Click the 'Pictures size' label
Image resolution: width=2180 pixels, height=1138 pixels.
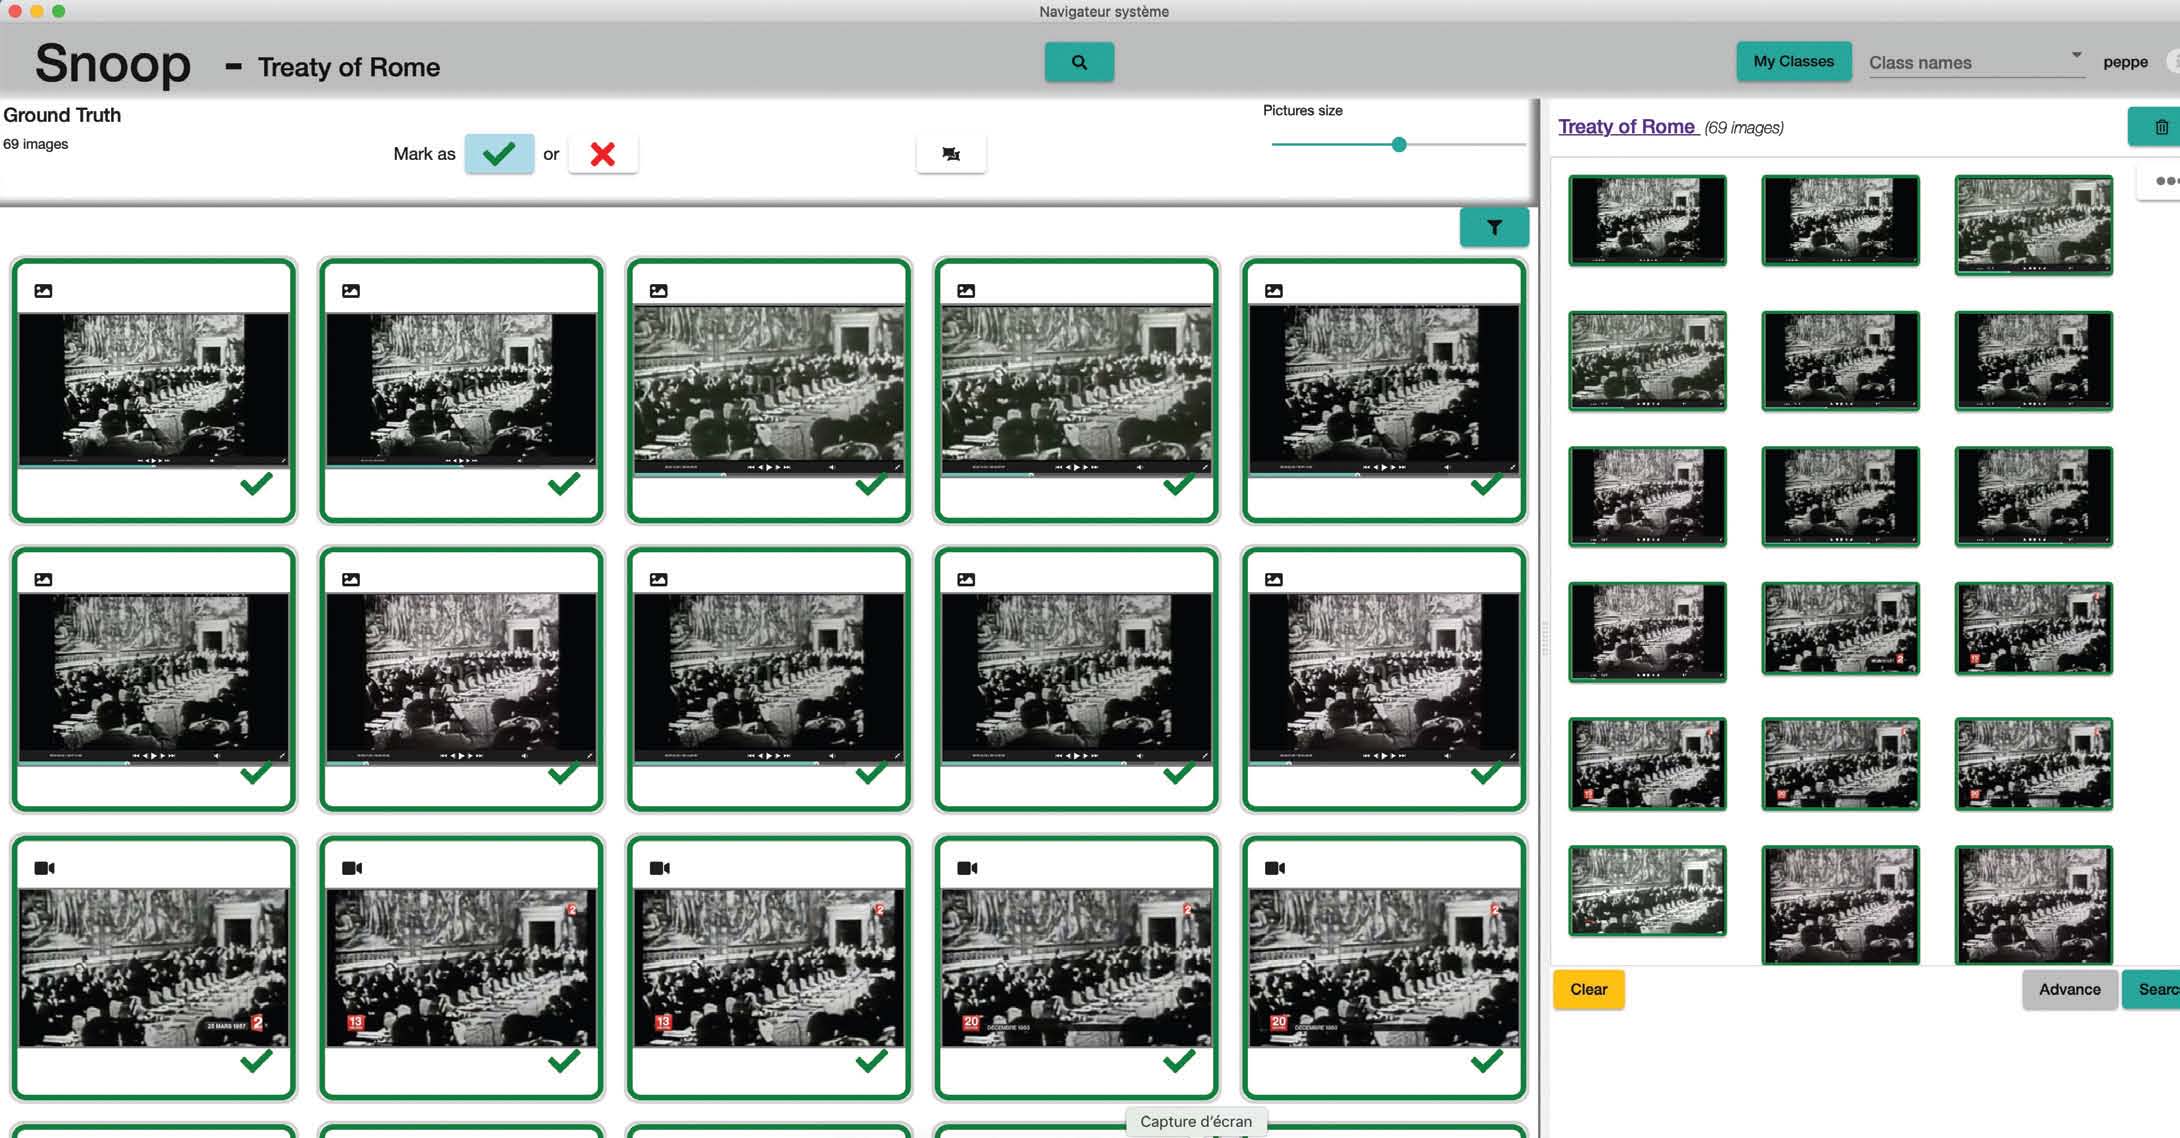coord(1302,110)
